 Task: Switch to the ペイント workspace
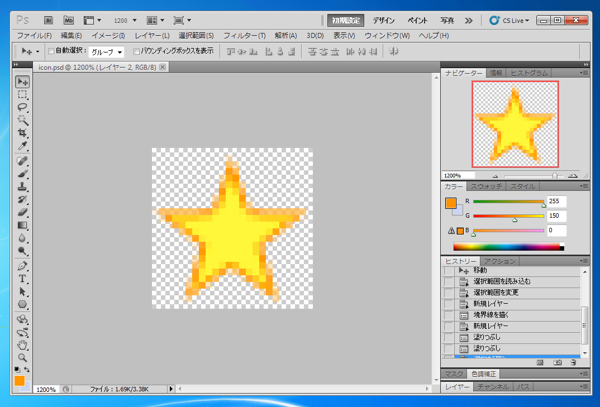click(x=418, y=20)
